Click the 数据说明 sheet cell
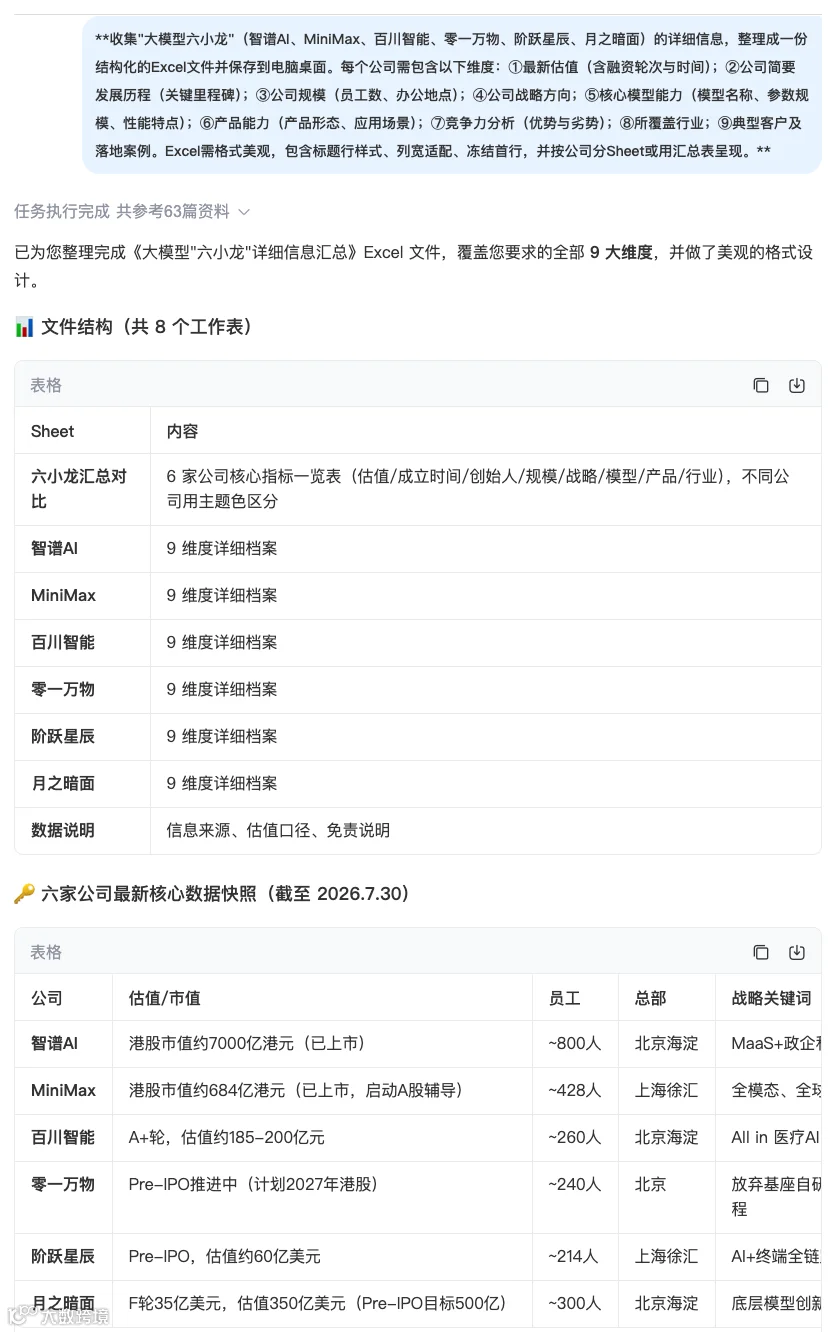Viewport: 832px width, 1332px height. coord(82,831)
